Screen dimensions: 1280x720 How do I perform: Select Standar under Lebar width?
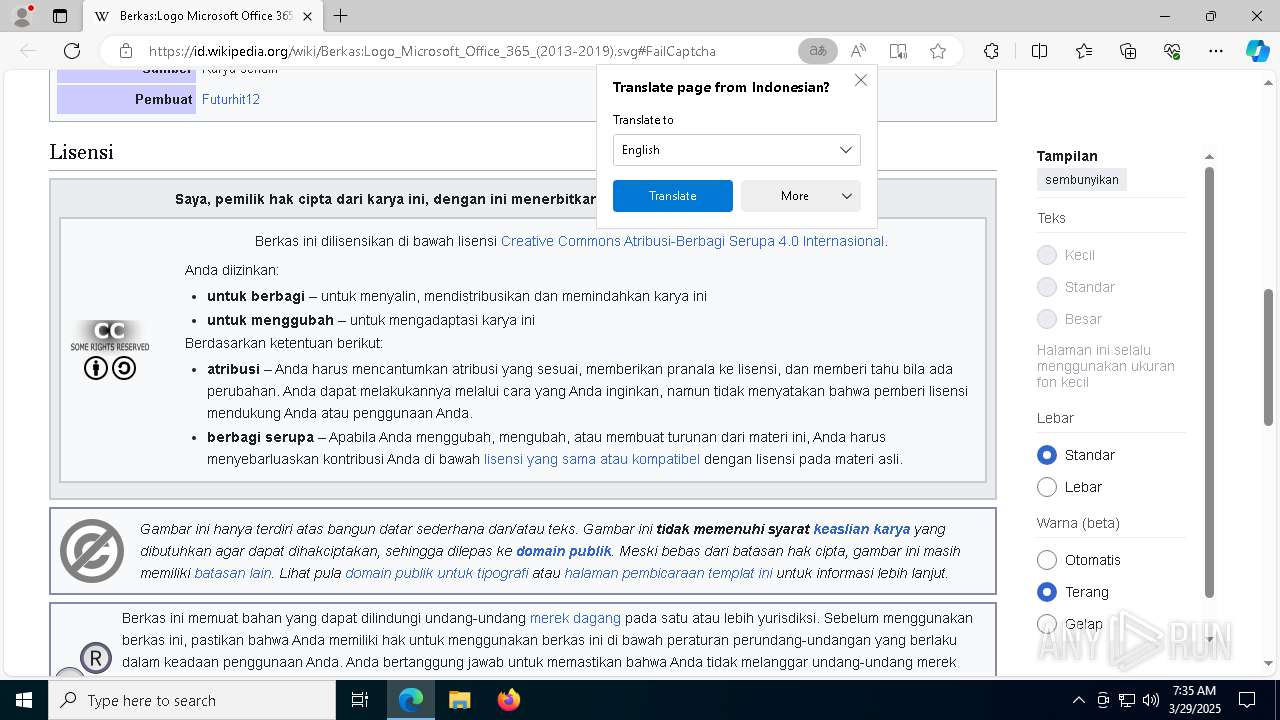(x=1047, y=455)
